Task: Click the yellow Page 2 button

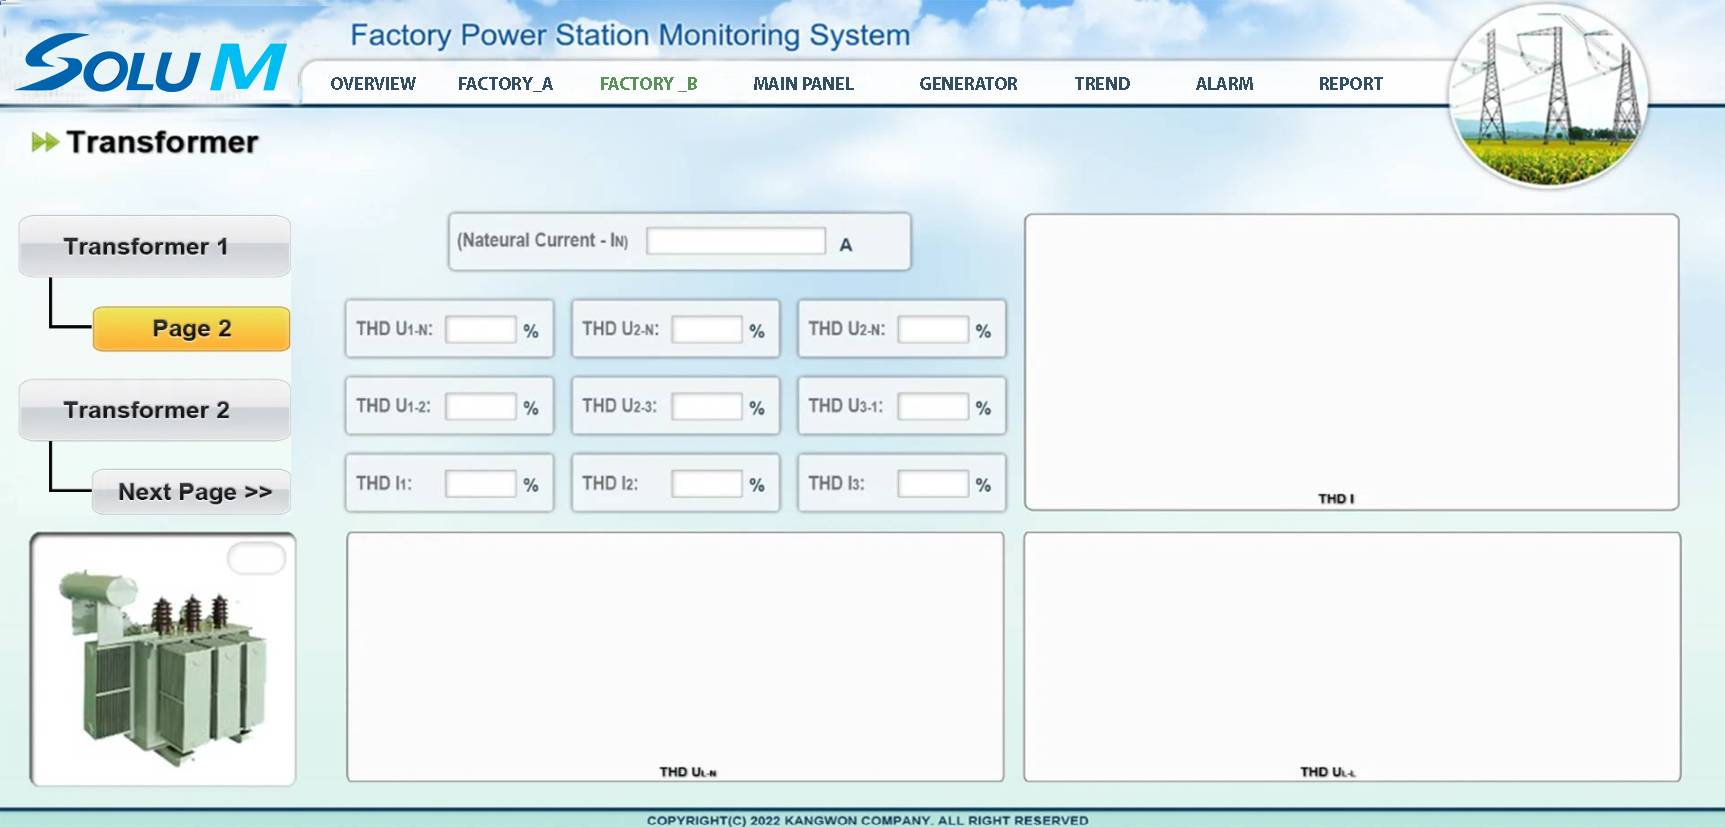Action: pyautogui.click(x=191, y=328)
